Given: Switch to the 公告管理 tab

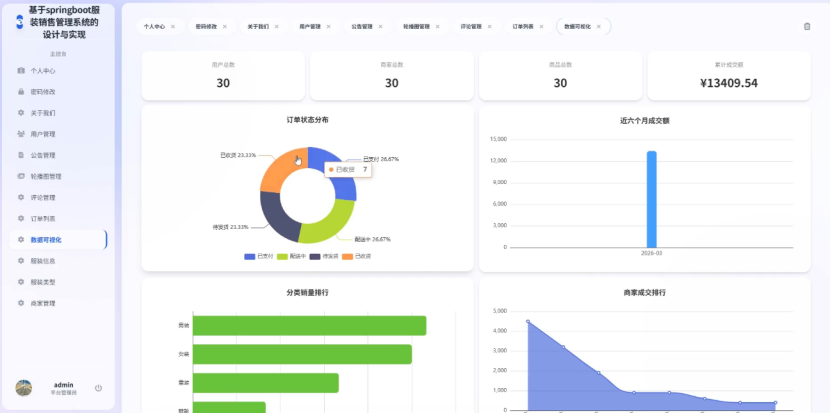Looking at the screenshot, I should (x=362, y=26).
